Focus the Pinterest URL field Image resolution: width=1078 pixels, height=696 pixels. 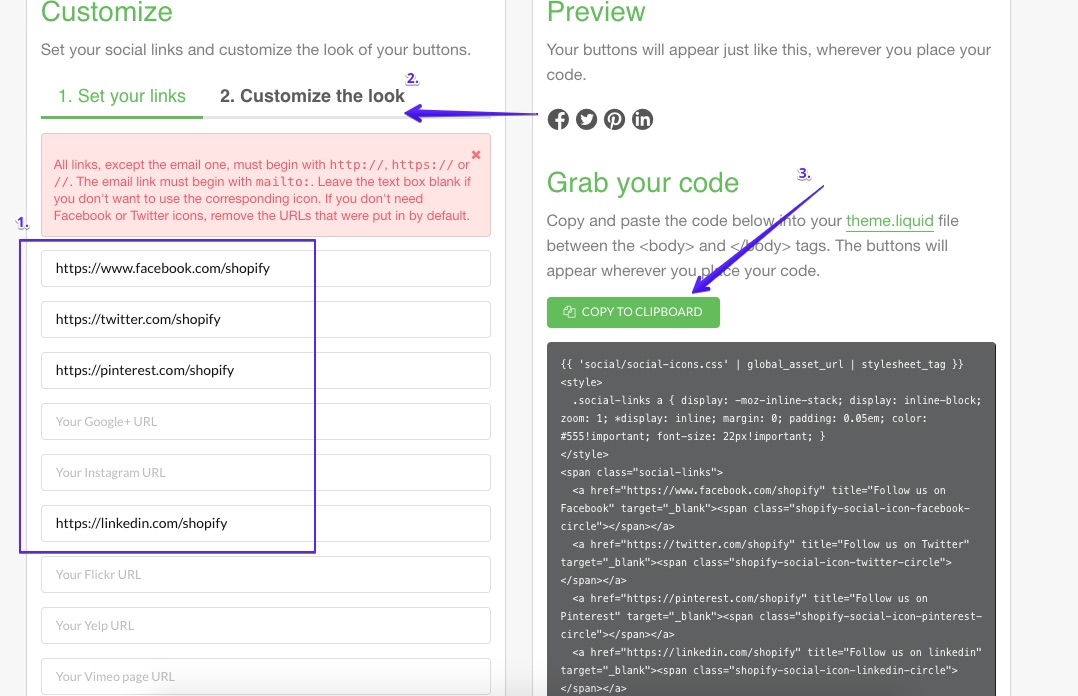tap(265, 370)
